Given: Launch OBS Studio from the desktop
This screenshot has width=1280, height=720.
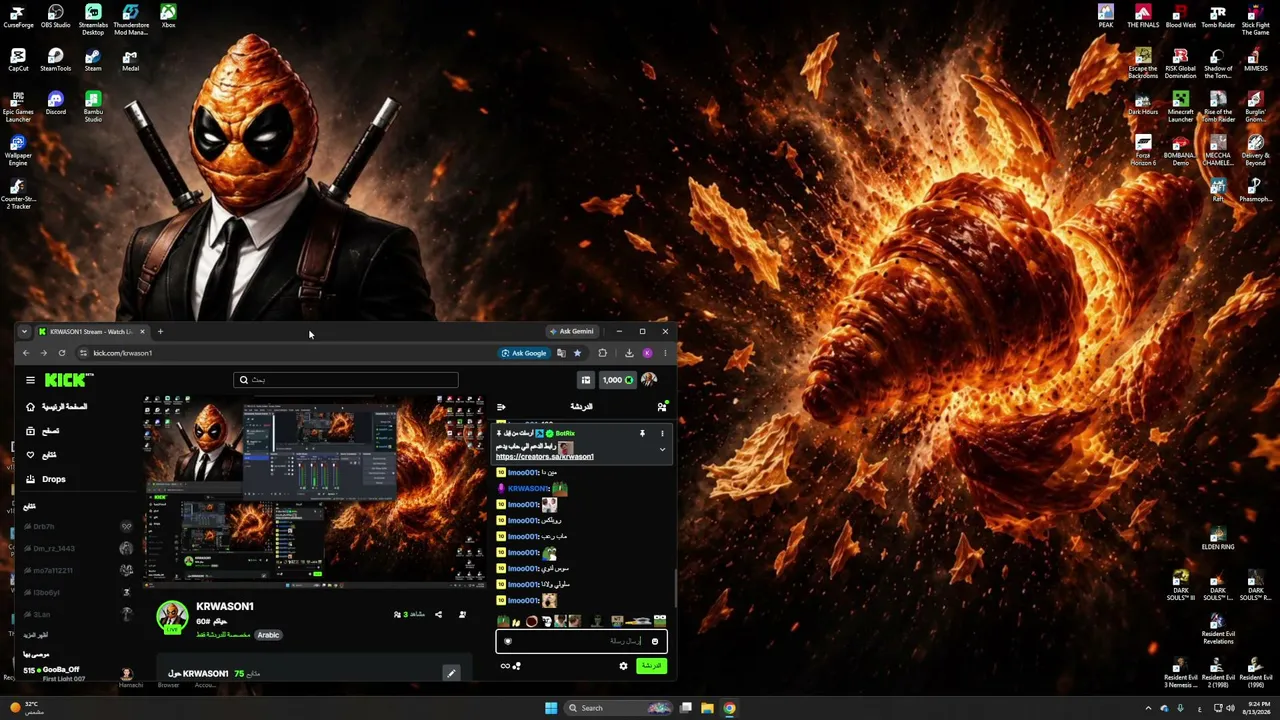Looking at the screenshot, I should coord(55,16).
